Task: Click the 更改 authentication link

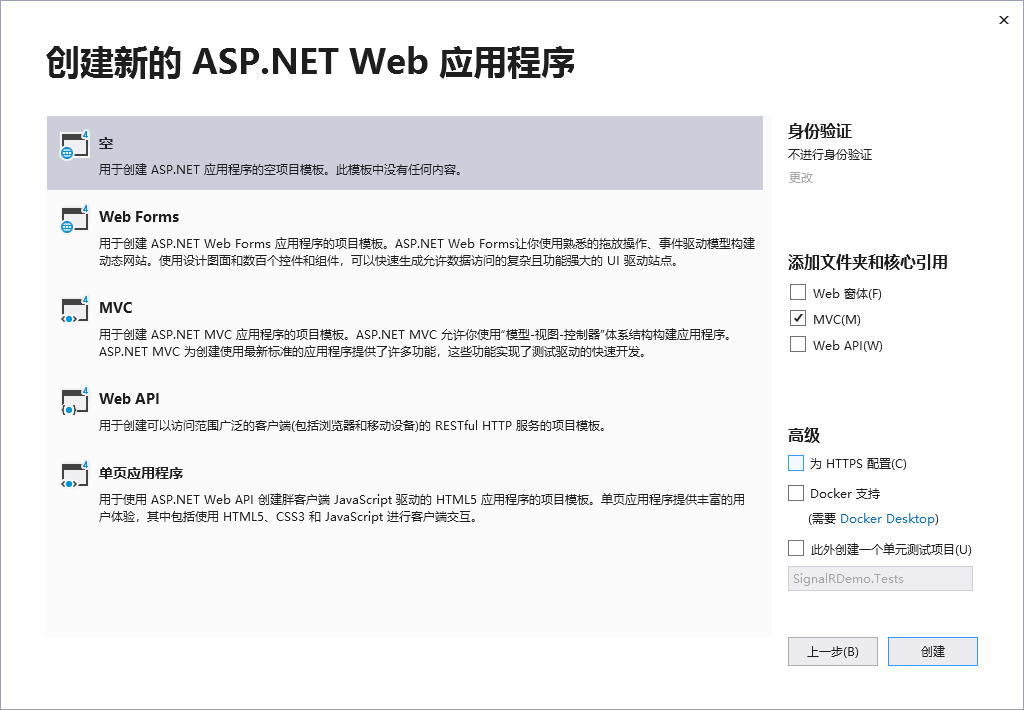Action: tap(801, 178)
